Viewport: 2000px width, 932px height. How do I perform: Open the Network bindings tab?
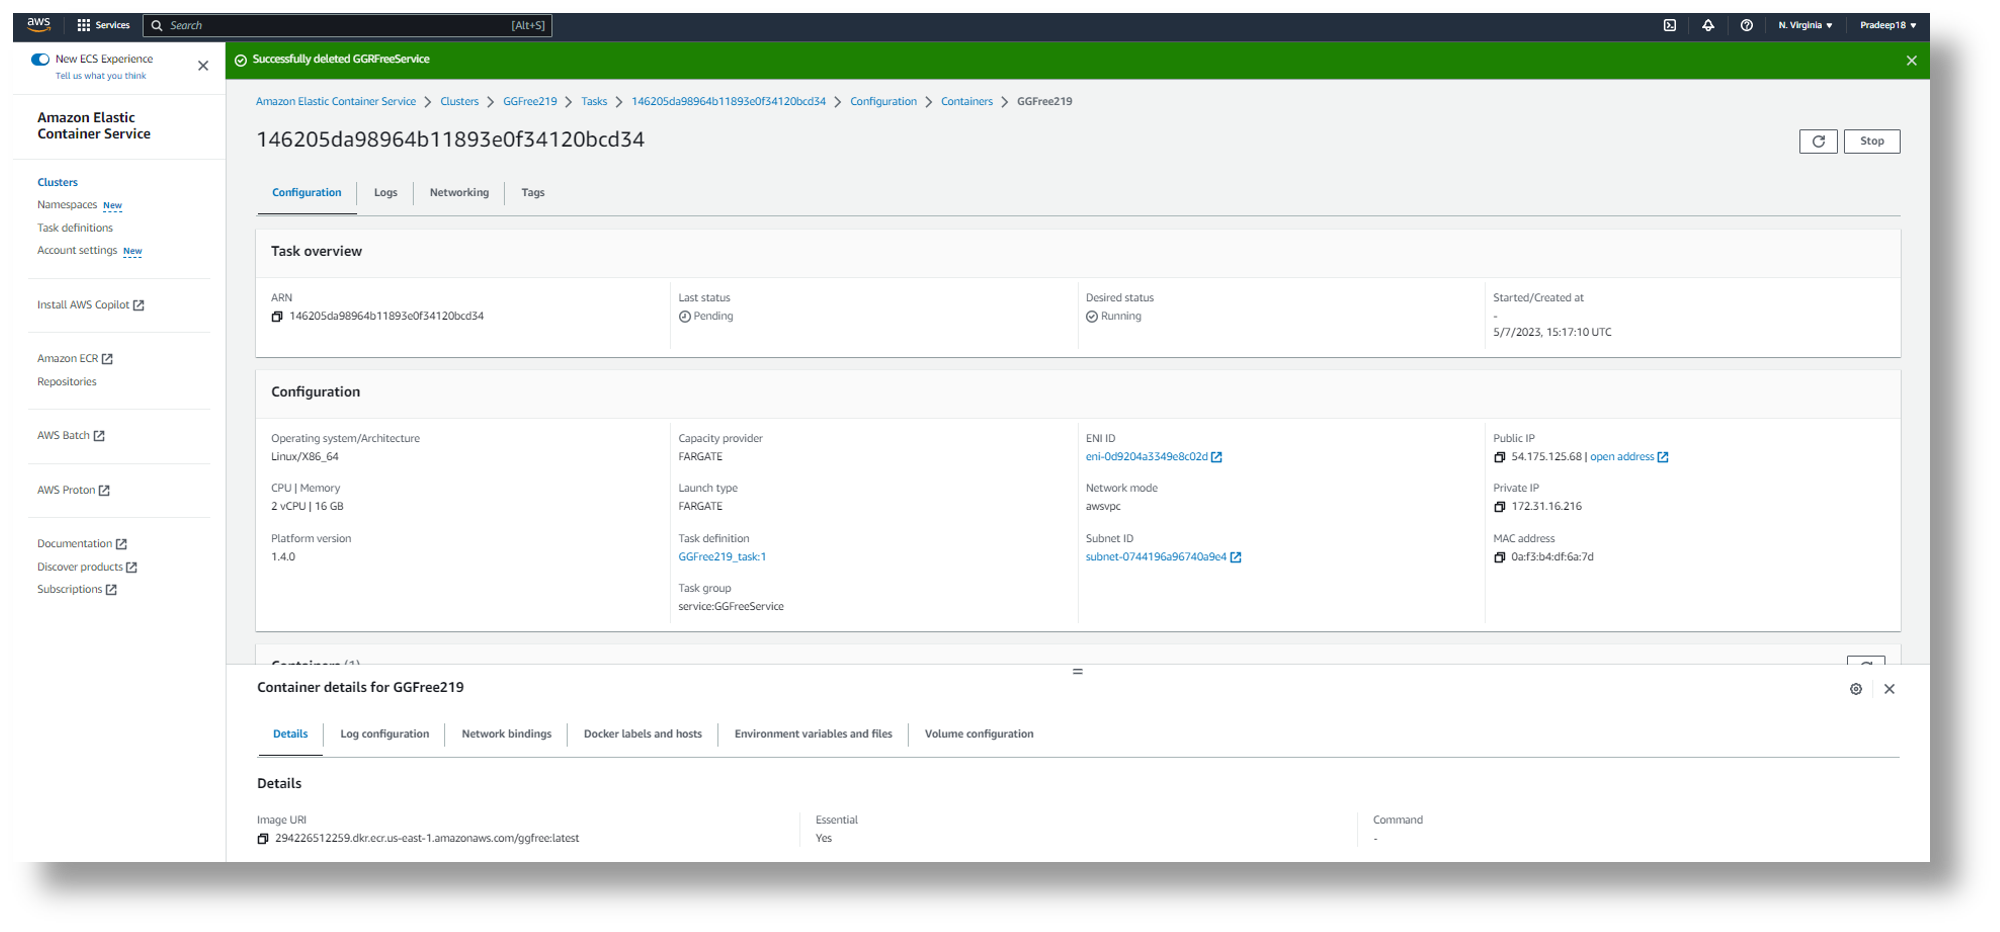(x=506, y=734)
